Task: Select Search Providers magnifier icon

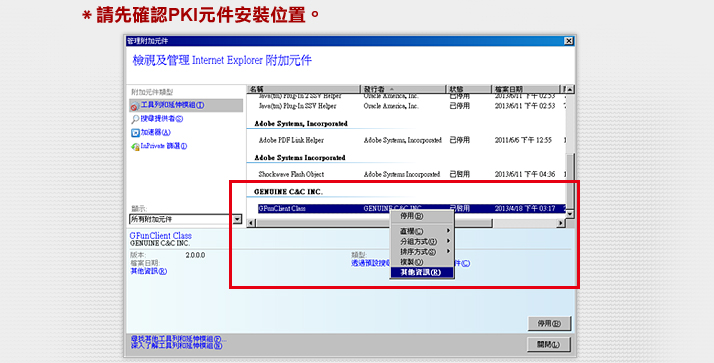Action: 135,119
